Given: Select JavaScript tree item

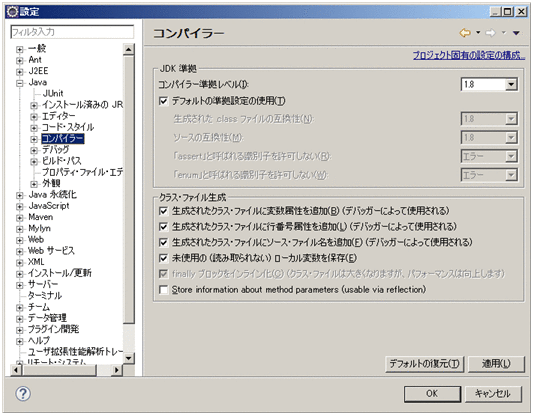Looking at the screenshot, I should pos(49,206).
